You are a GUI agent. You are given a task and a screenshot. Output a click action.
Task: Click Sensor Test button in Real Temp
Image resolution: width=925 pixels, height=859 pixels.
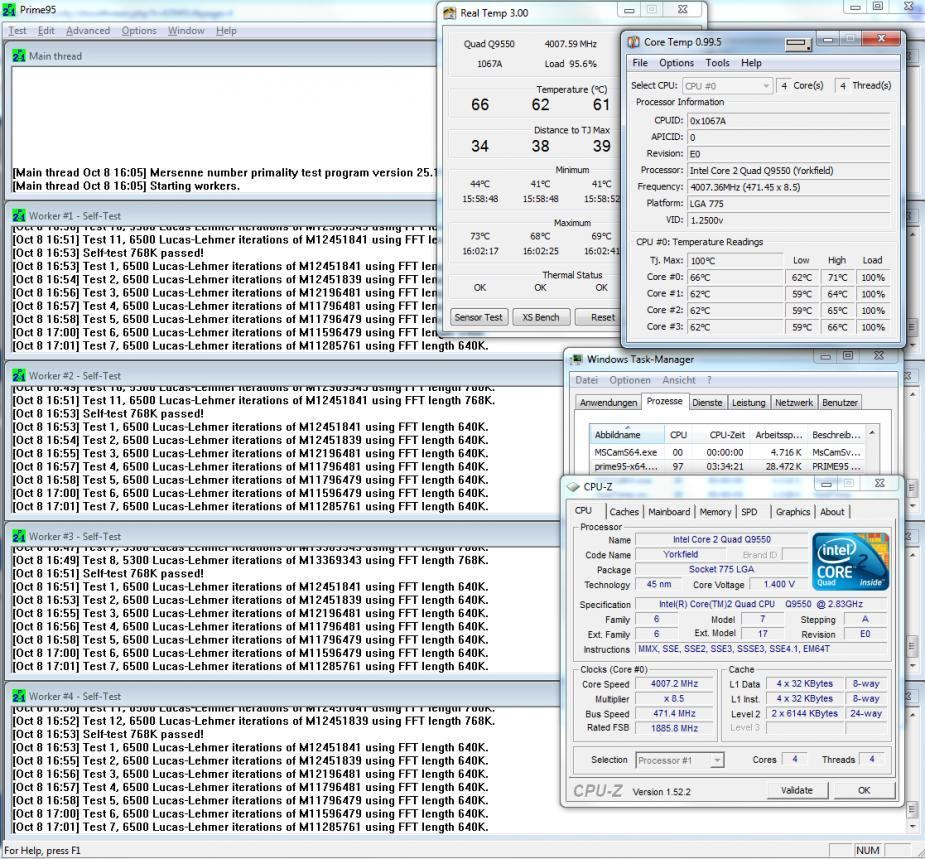[478, 317]
